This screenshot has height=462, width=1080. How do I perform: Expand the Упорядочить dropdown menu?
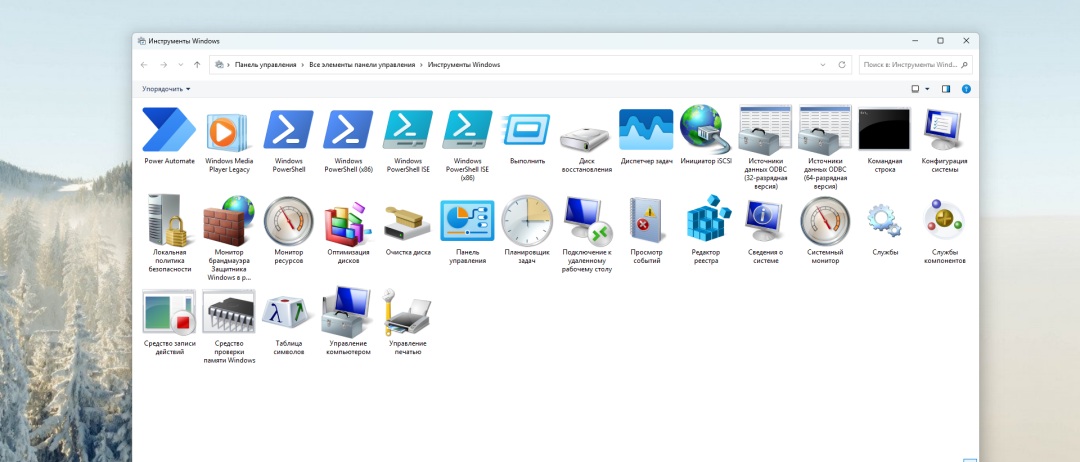166,89
